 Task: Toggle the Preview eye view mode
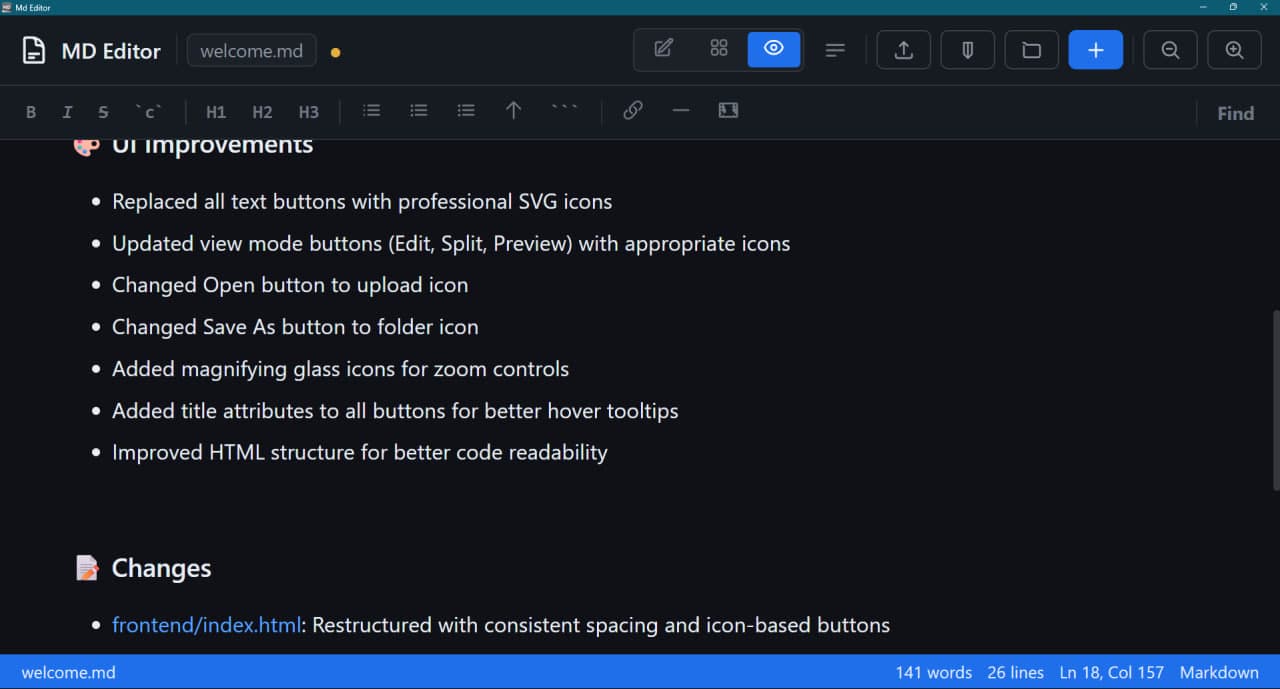(x=774, y=49)
